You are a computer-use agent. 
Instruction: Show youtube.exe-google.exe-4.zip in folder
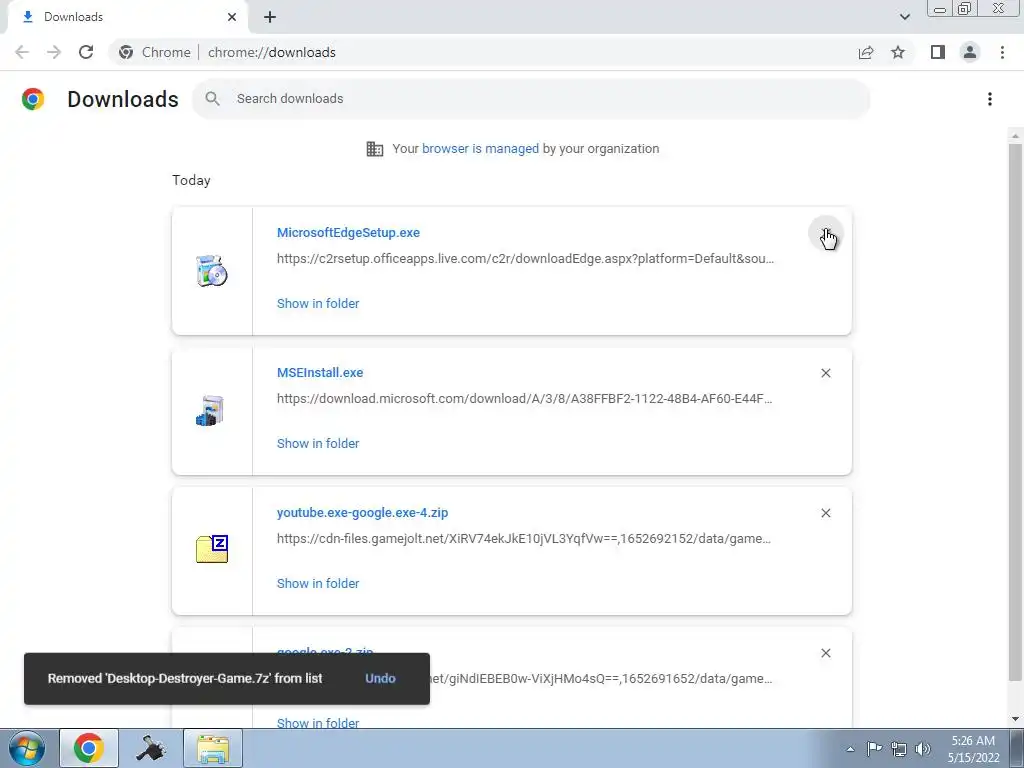(318, 584)
